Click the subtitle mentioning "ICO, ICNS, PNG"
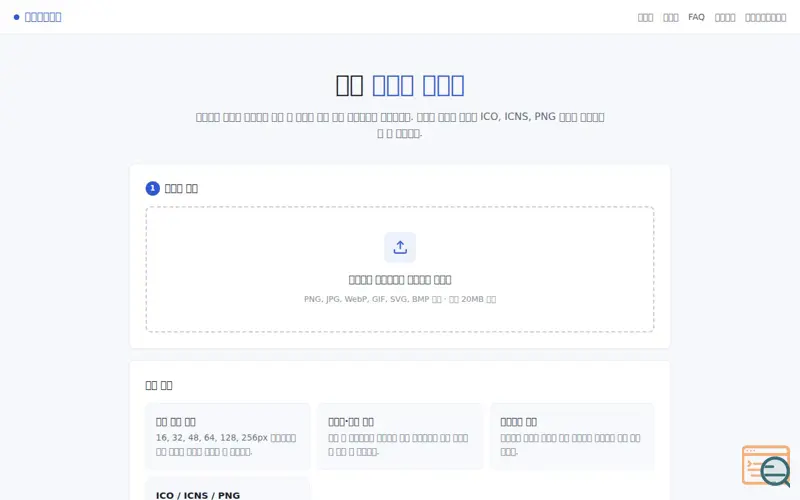The image size is (800, 500). click(400, 125)
